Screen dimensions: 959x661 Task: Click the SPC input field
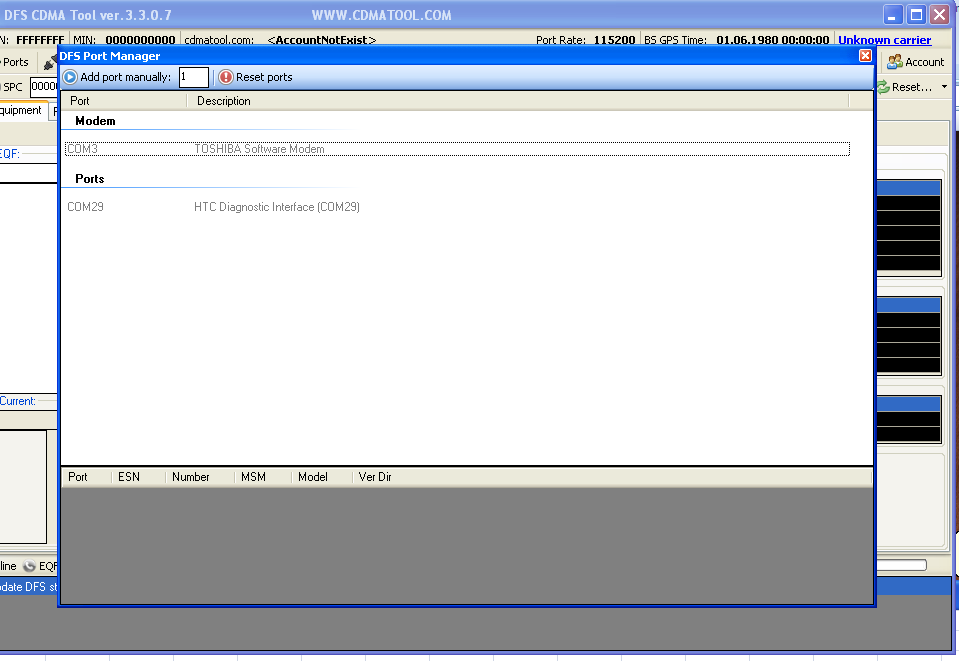[x=44, y=86]
